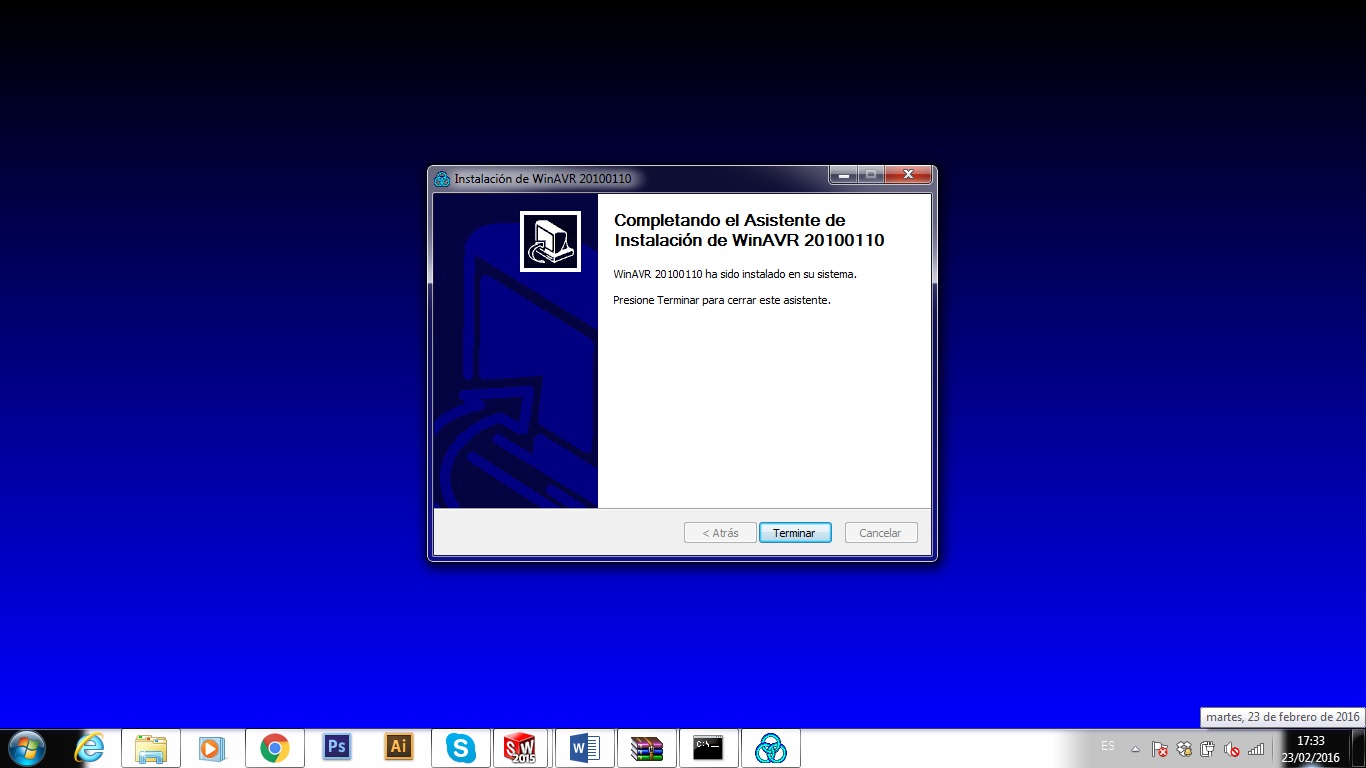Click the WinAVR installer taskbar button
The height and width of the screenshot is (768, 1366).
[771, 748]
